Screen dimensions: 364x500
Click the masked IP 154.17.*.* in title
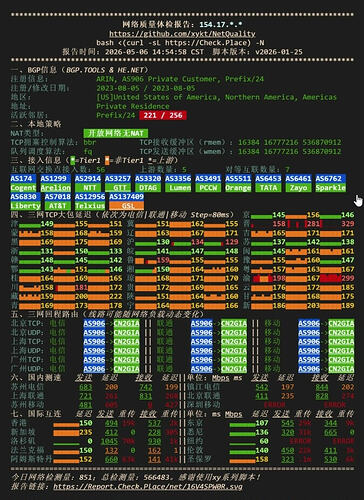coord(221,25)
